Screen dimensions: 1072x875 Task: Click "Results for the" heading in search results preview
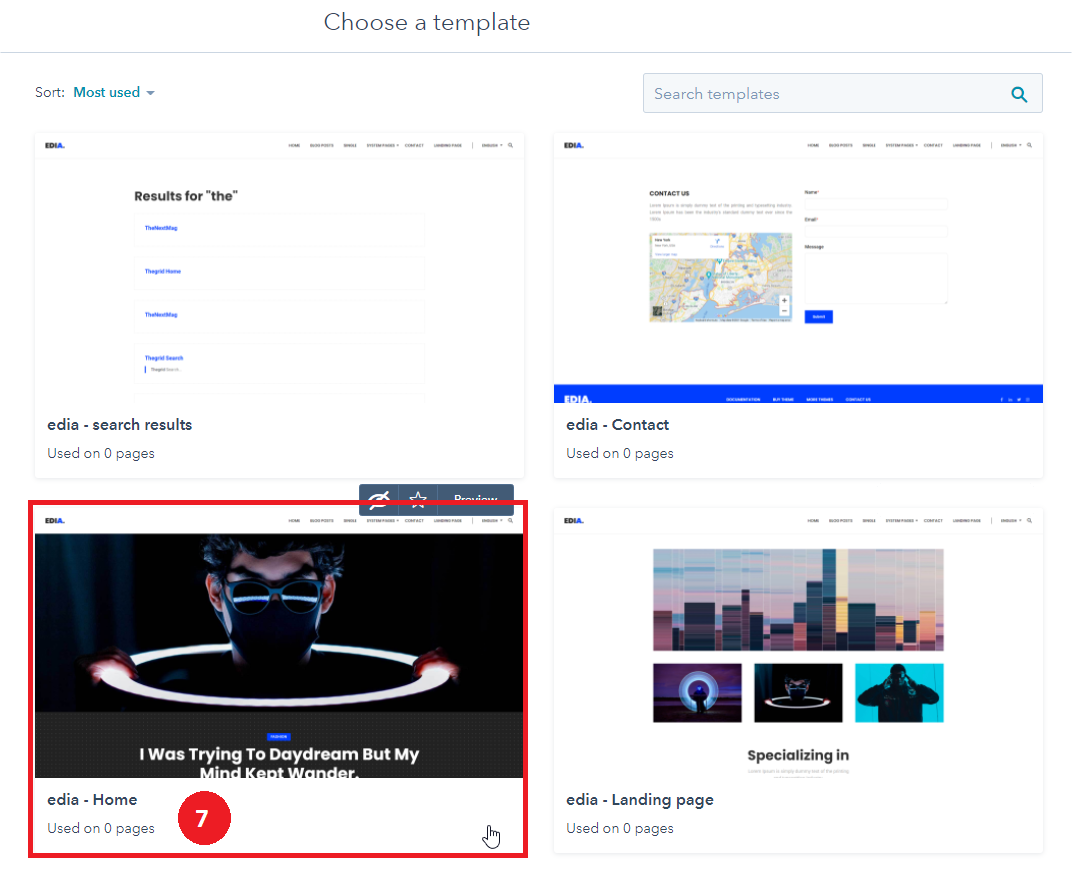[x=185, y=196]
